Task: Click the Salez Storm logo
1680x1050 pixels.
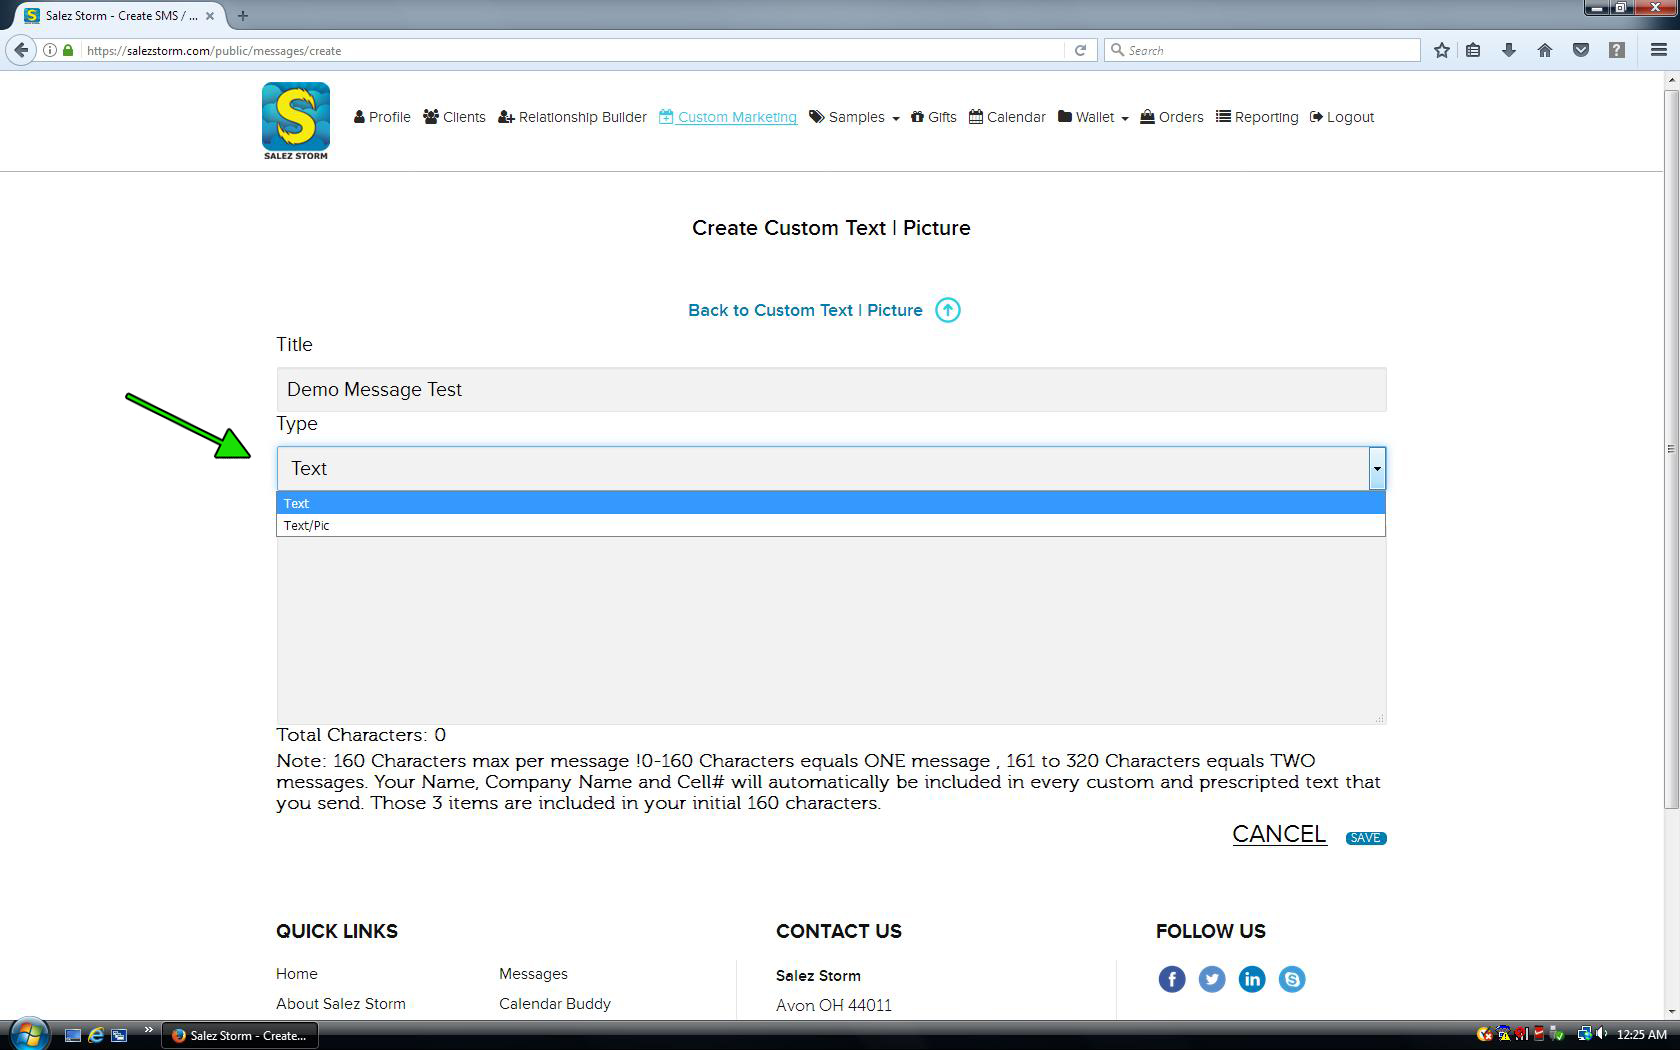Action: [x=295, y=120]
